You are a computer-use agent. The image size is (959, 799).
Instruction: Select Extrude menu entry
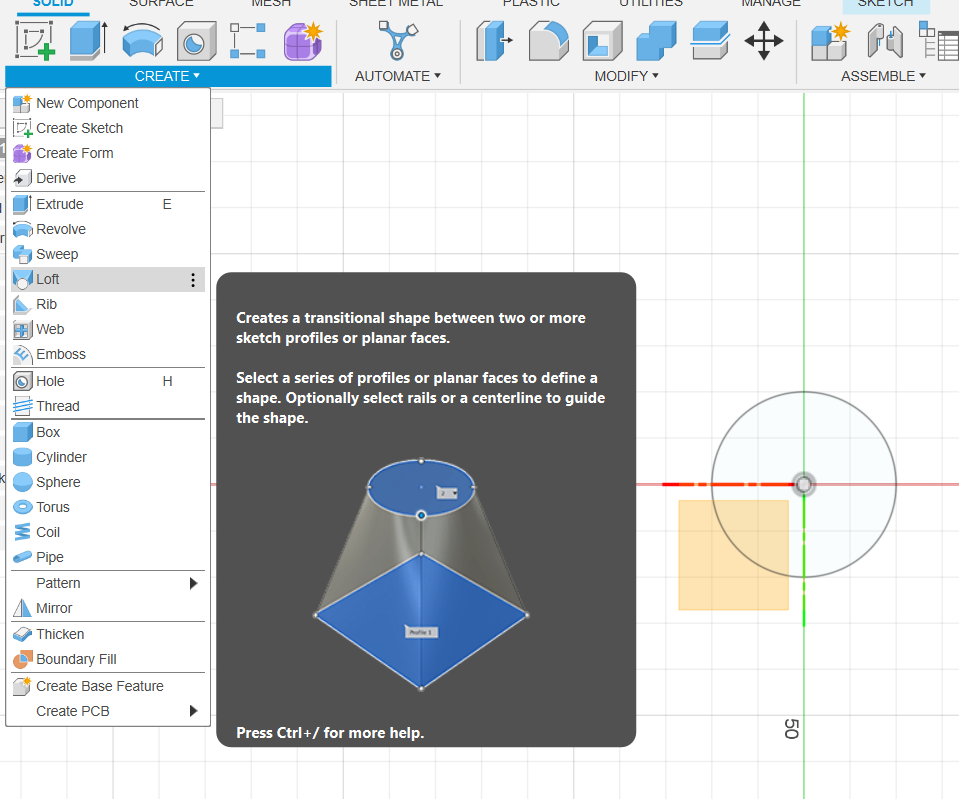click(108, 204)
